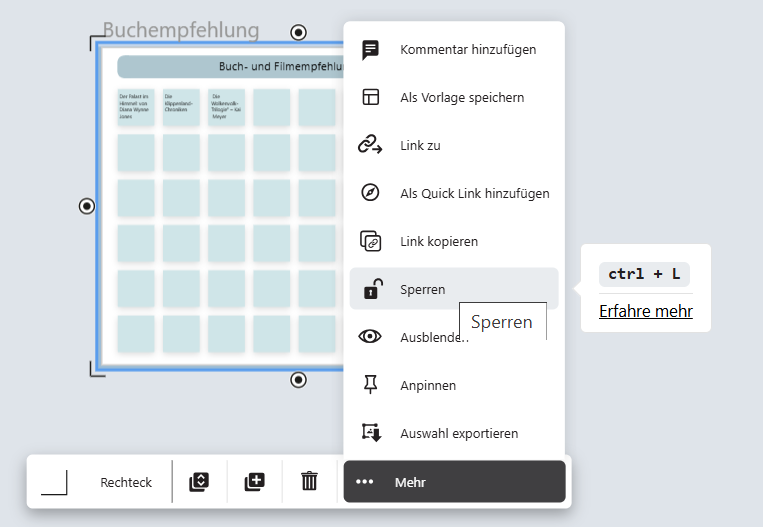Click the comment icon beside Kommentar hinzufügen
The height and width of the screenshot is (527, 763).
[x=370, y=49]
